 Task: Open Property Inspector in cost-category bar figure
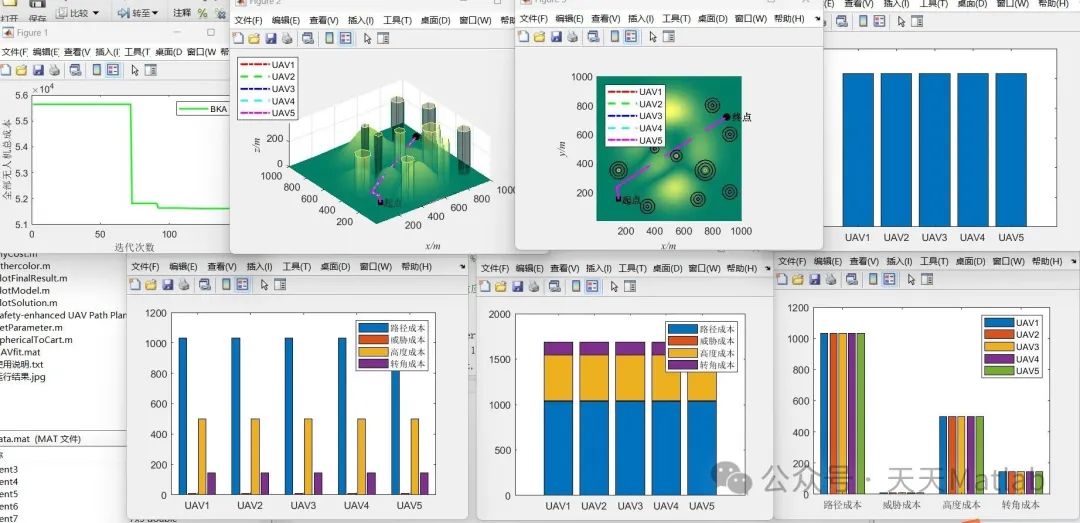pyautogui.click(x=928, y=279)
